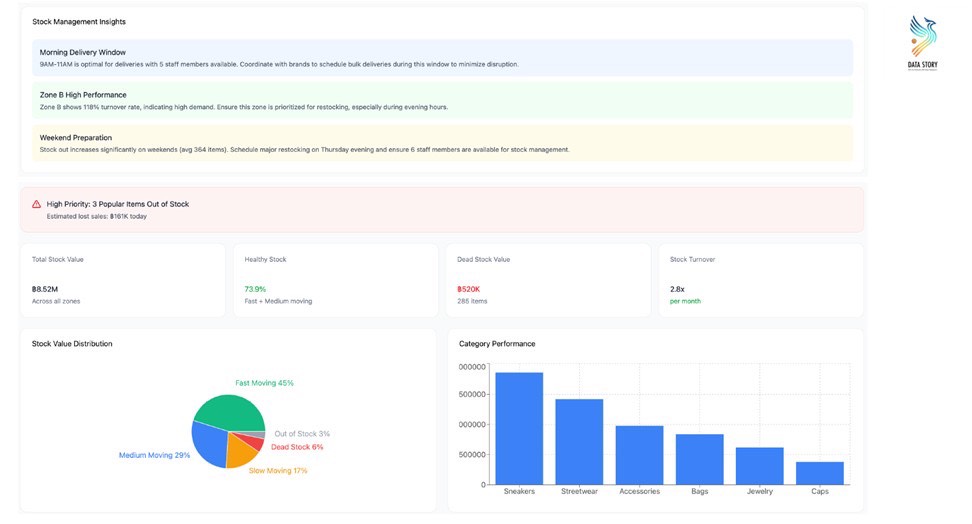Click the orange Slow Moving pie slice
This screenshot has height=524, width=972.
[241, 453]
